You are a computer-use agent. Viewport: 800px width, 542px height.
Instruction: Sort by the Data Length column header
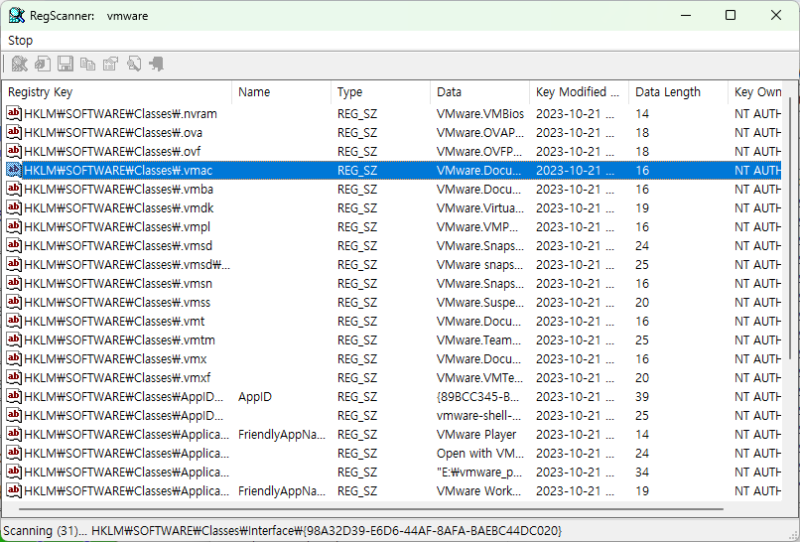click(x=678, y=92)
